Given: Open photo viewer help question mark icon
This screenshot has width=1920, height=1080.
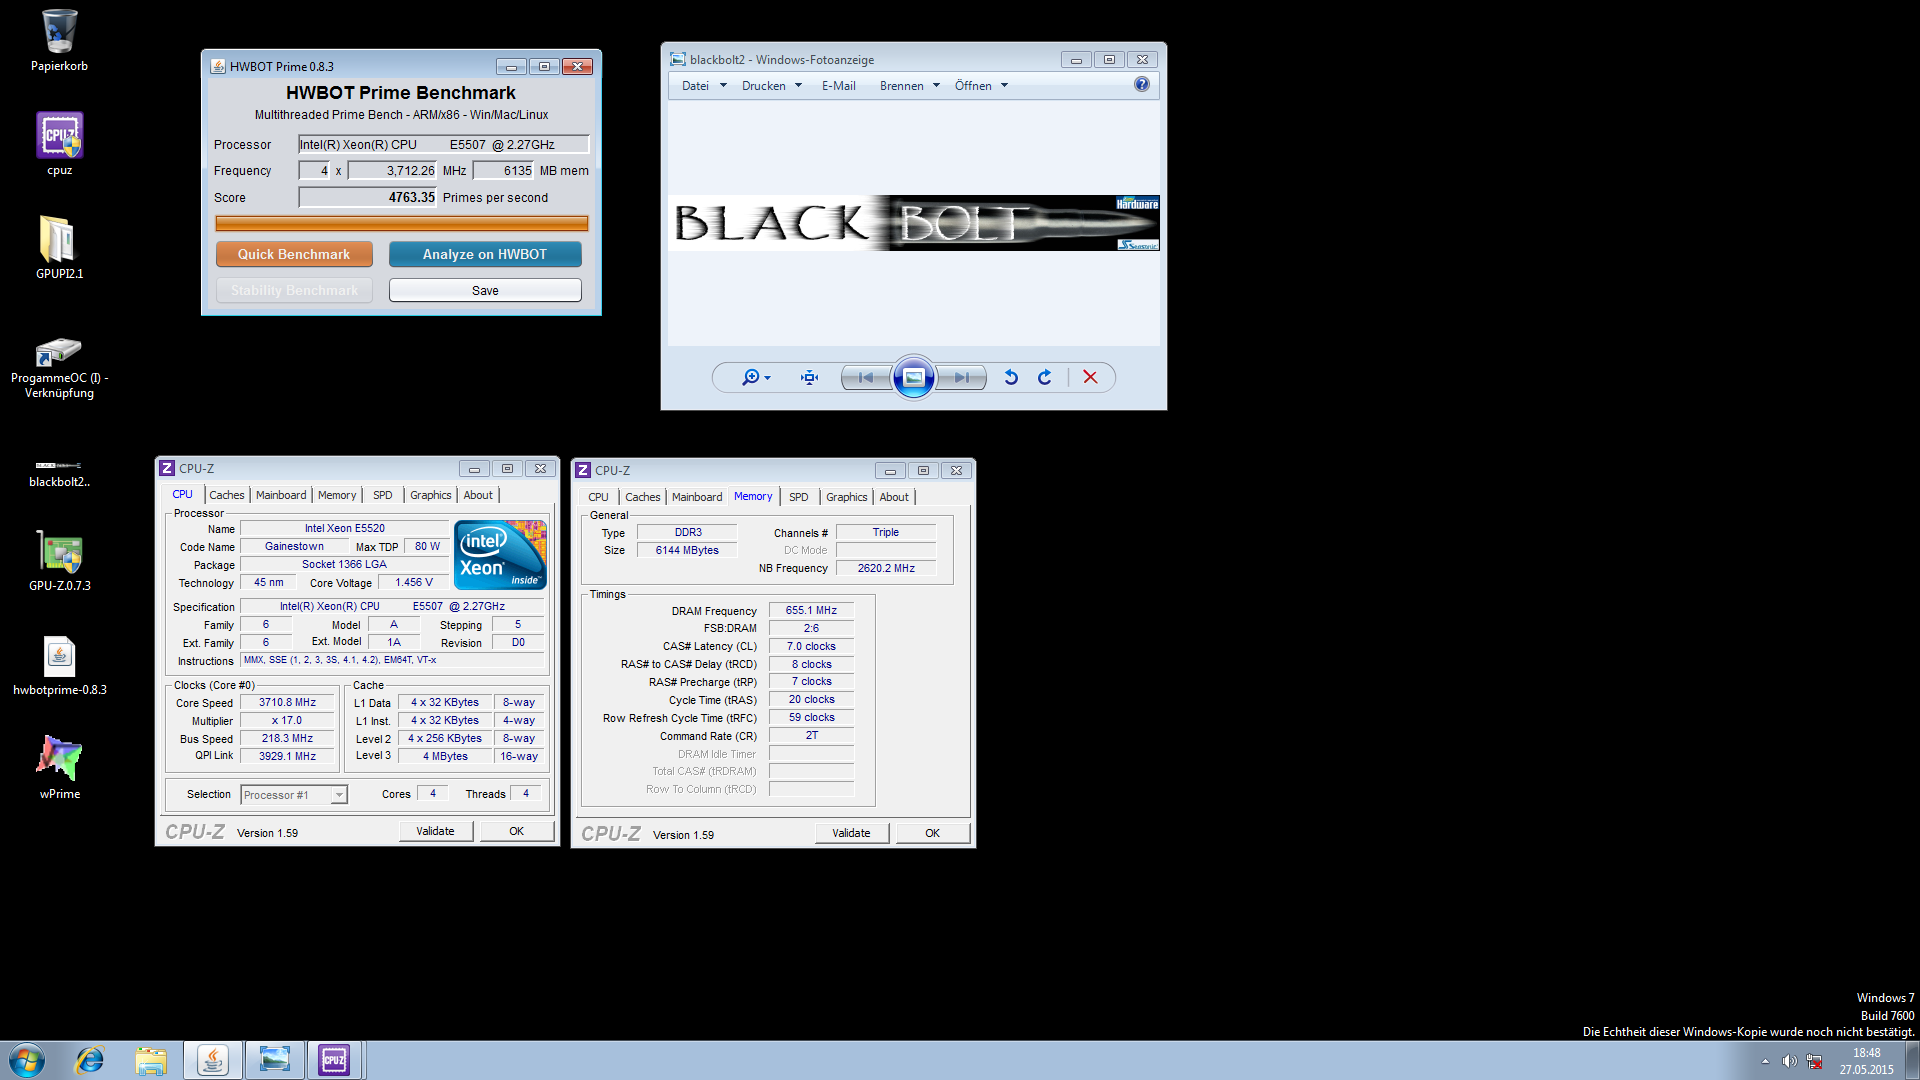Looking at the screenshot, I should tap(1142, 84).
